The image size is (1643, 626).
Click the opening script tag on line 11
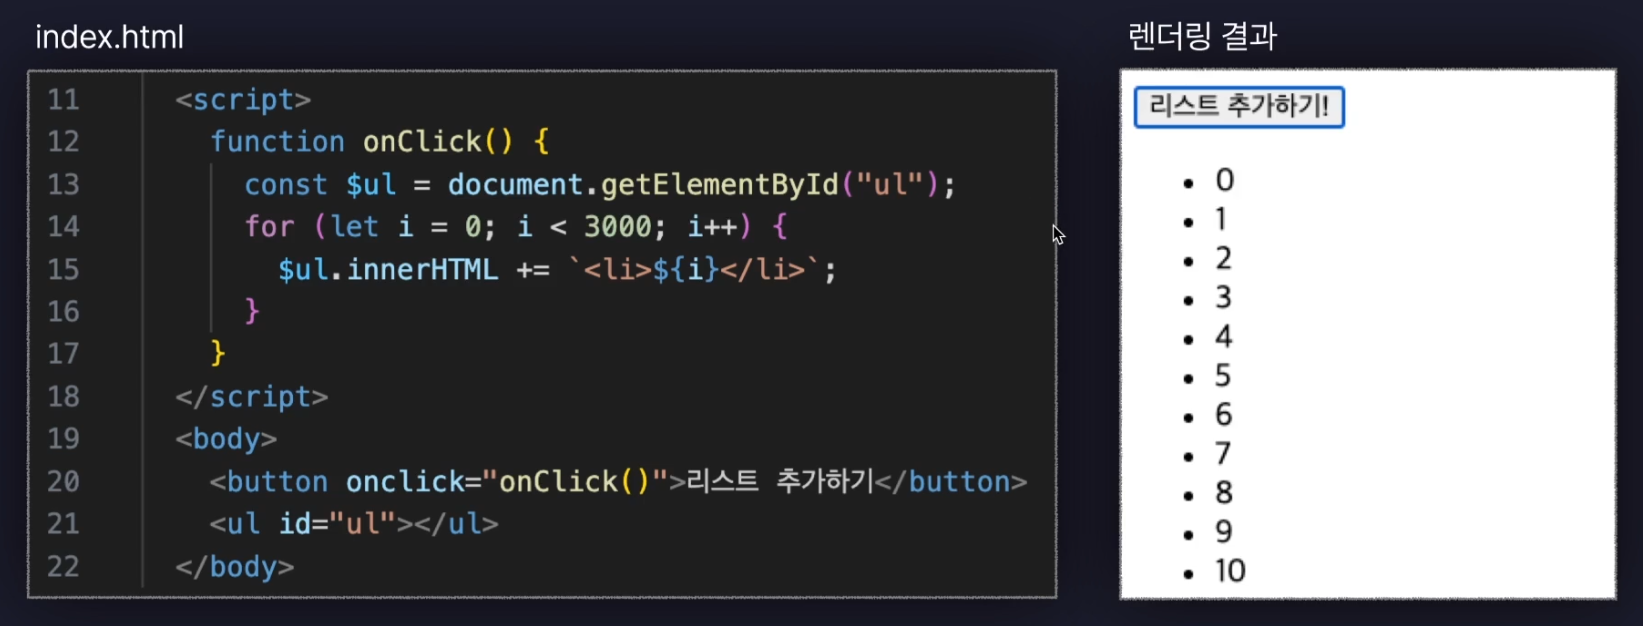243,100
